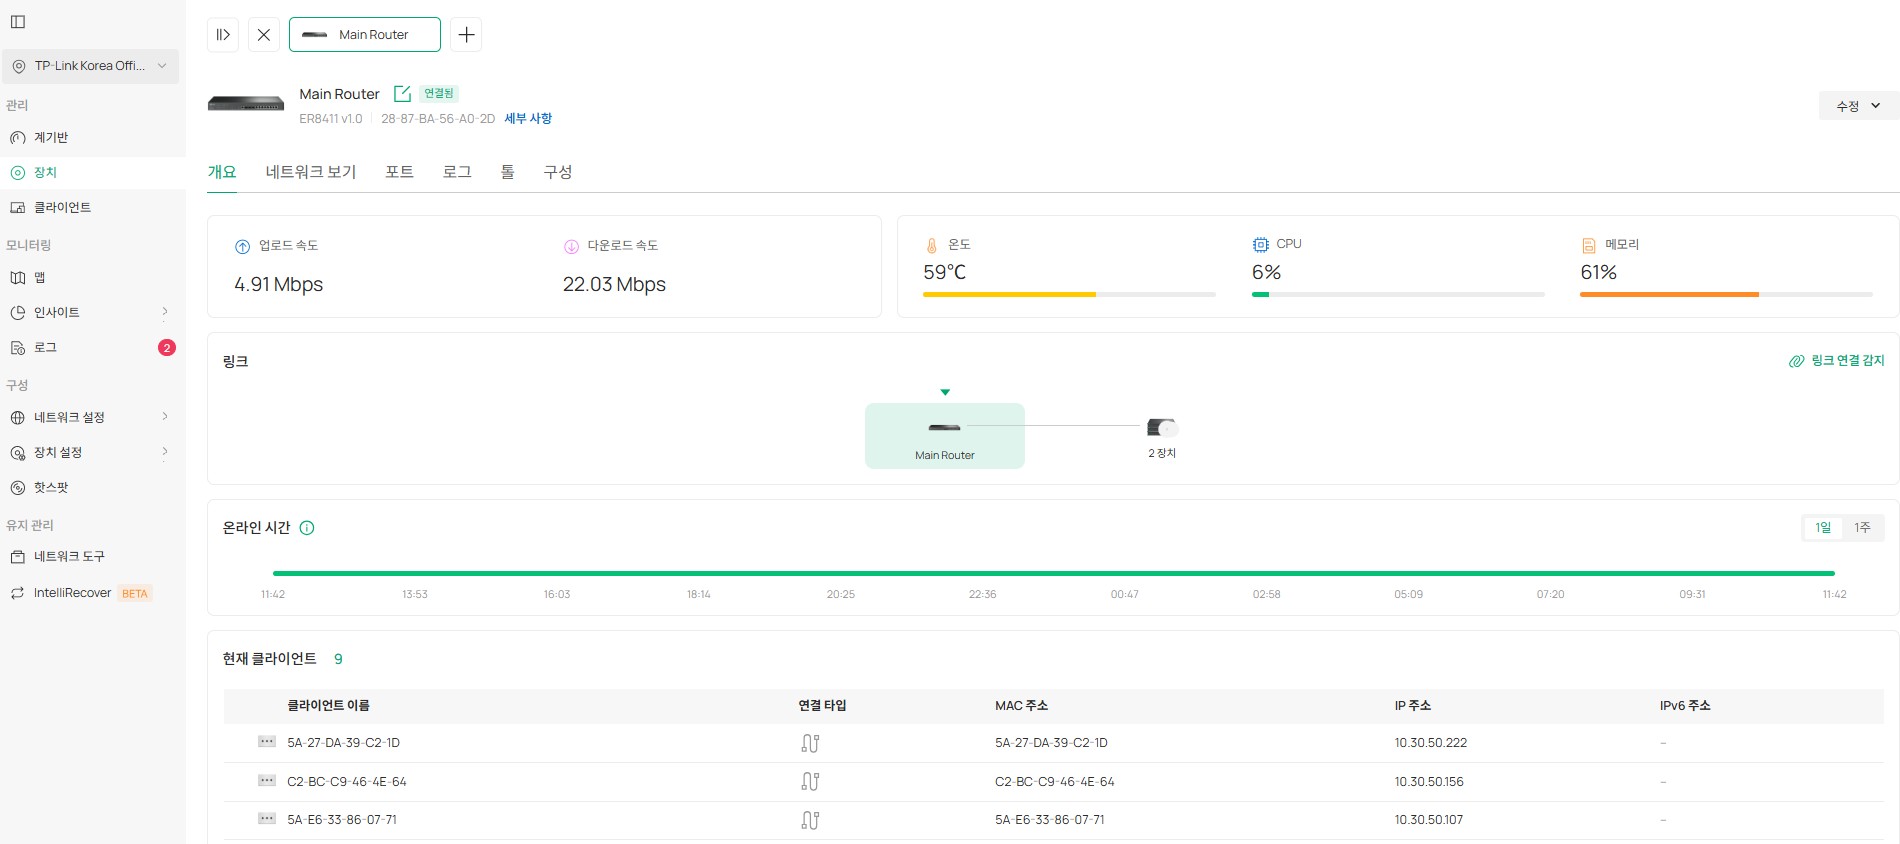Switch to the 로그 tab
The image size is (1900, 844).
point(457,172)
